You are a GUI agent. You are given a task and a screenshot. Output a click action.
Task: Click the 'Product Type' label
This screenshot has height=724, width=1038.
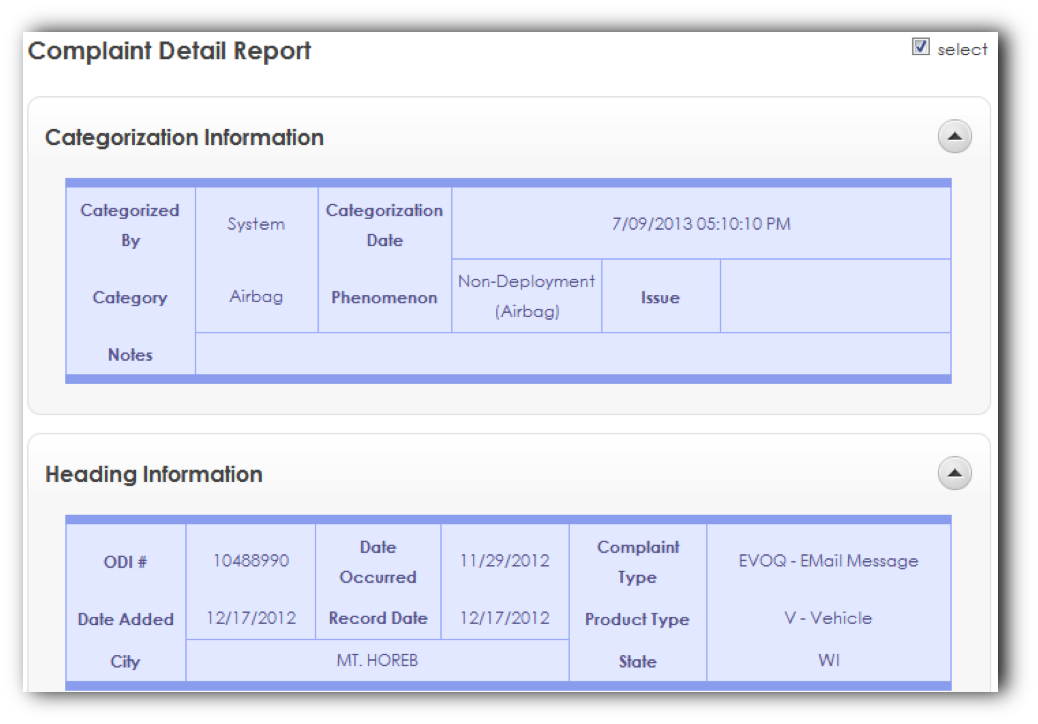pyautogui.click(x=637, y=619)
